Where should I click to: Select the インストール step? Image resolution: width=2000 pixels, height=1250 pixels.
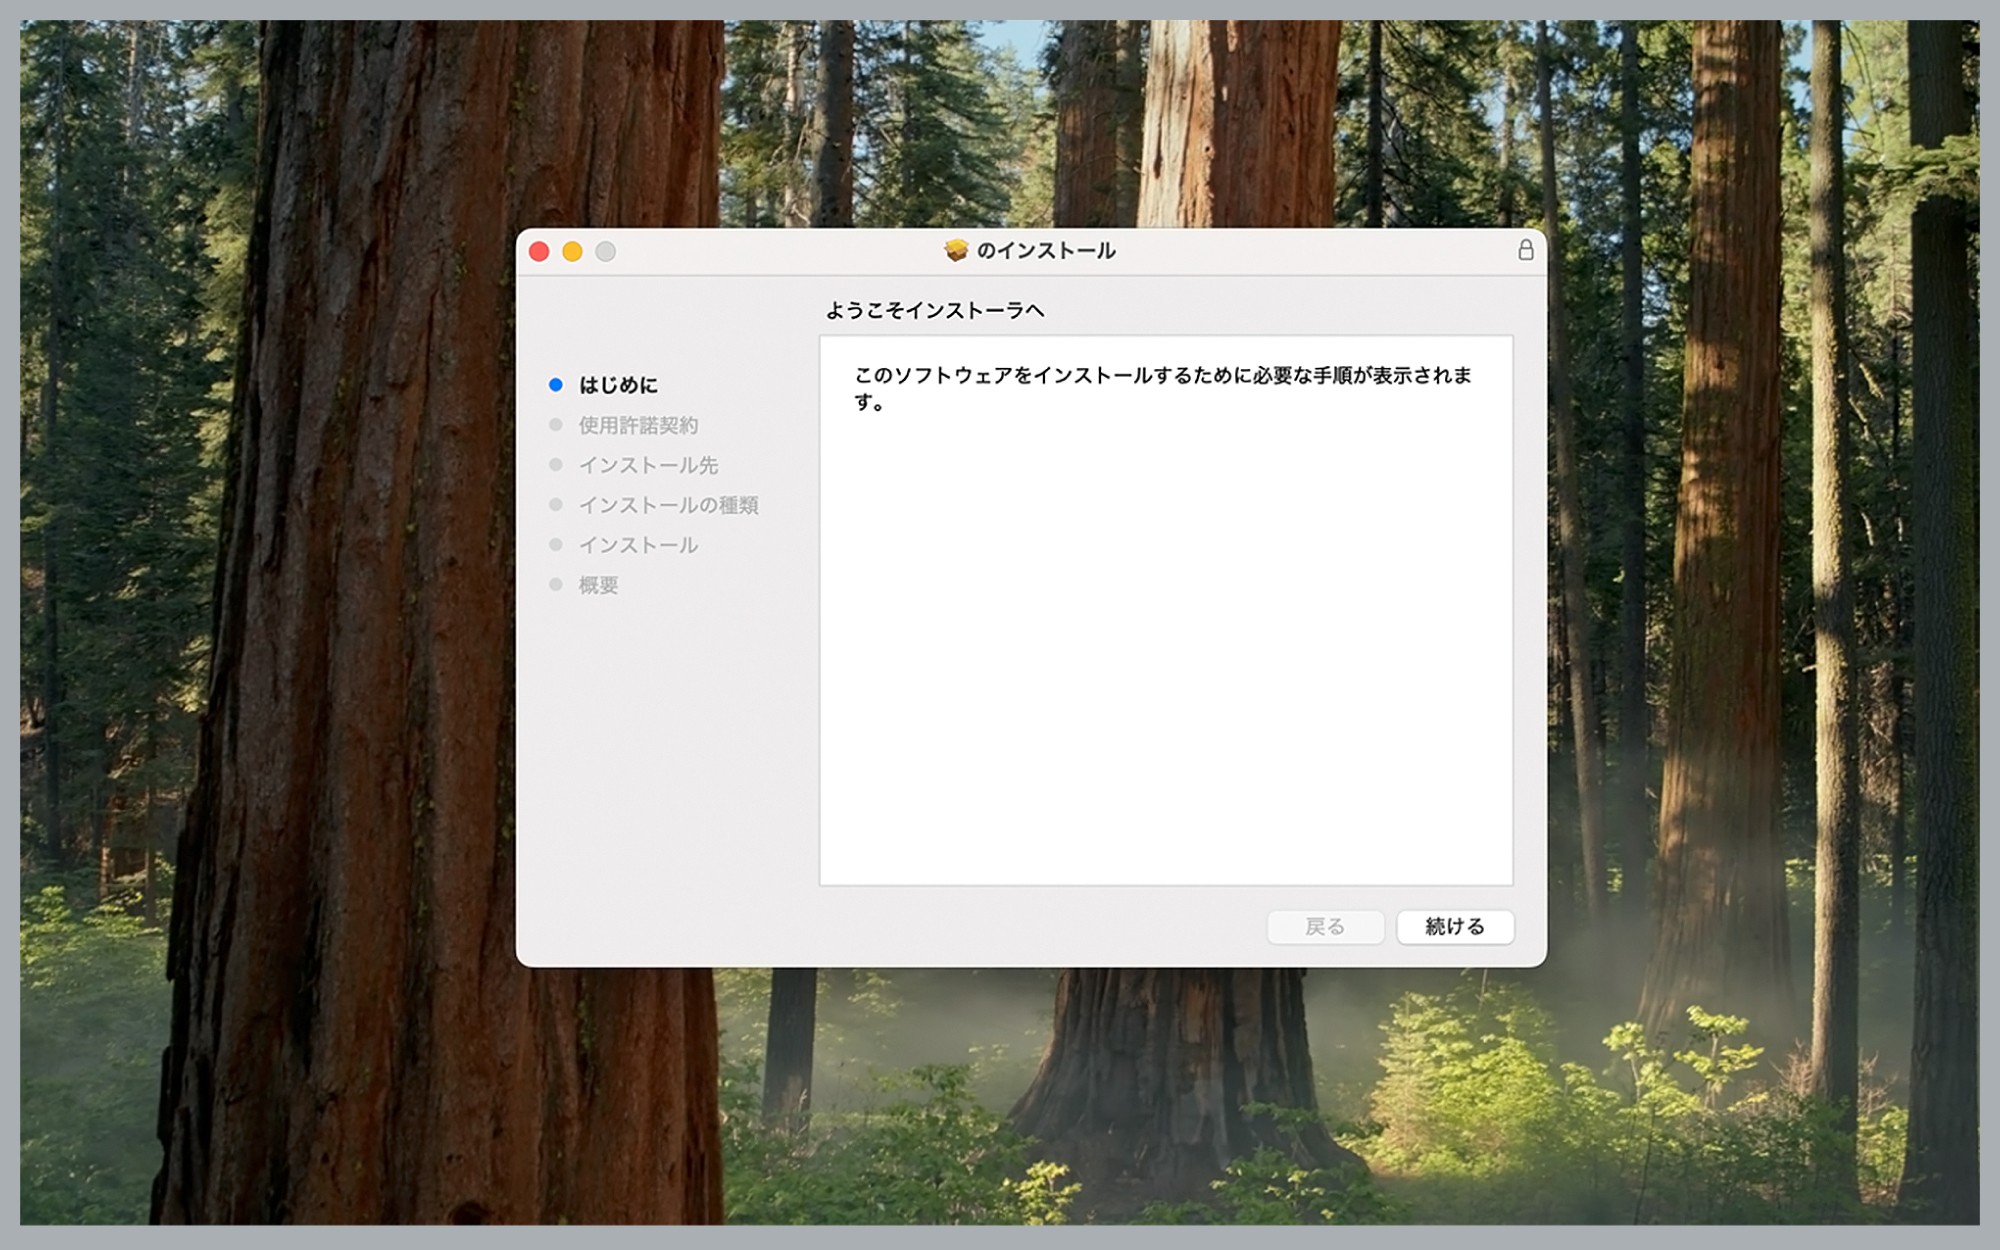(x=638, y=545)
